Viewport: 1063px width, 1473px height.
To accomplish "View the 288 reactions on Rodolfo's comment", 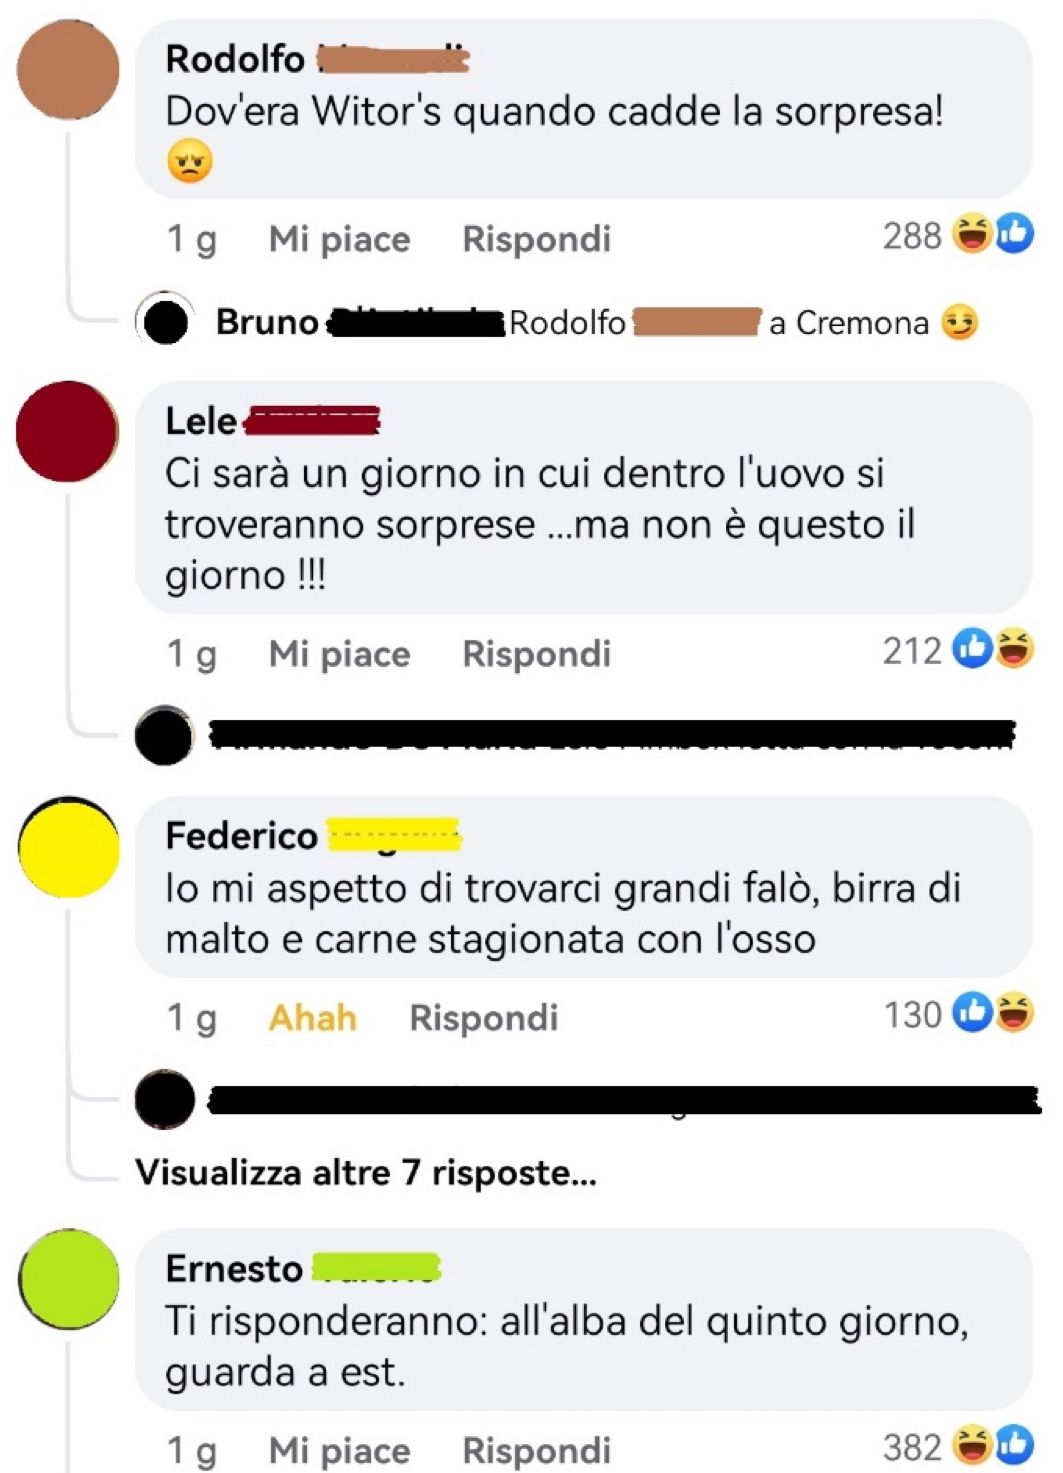I will tap(957, 236).
